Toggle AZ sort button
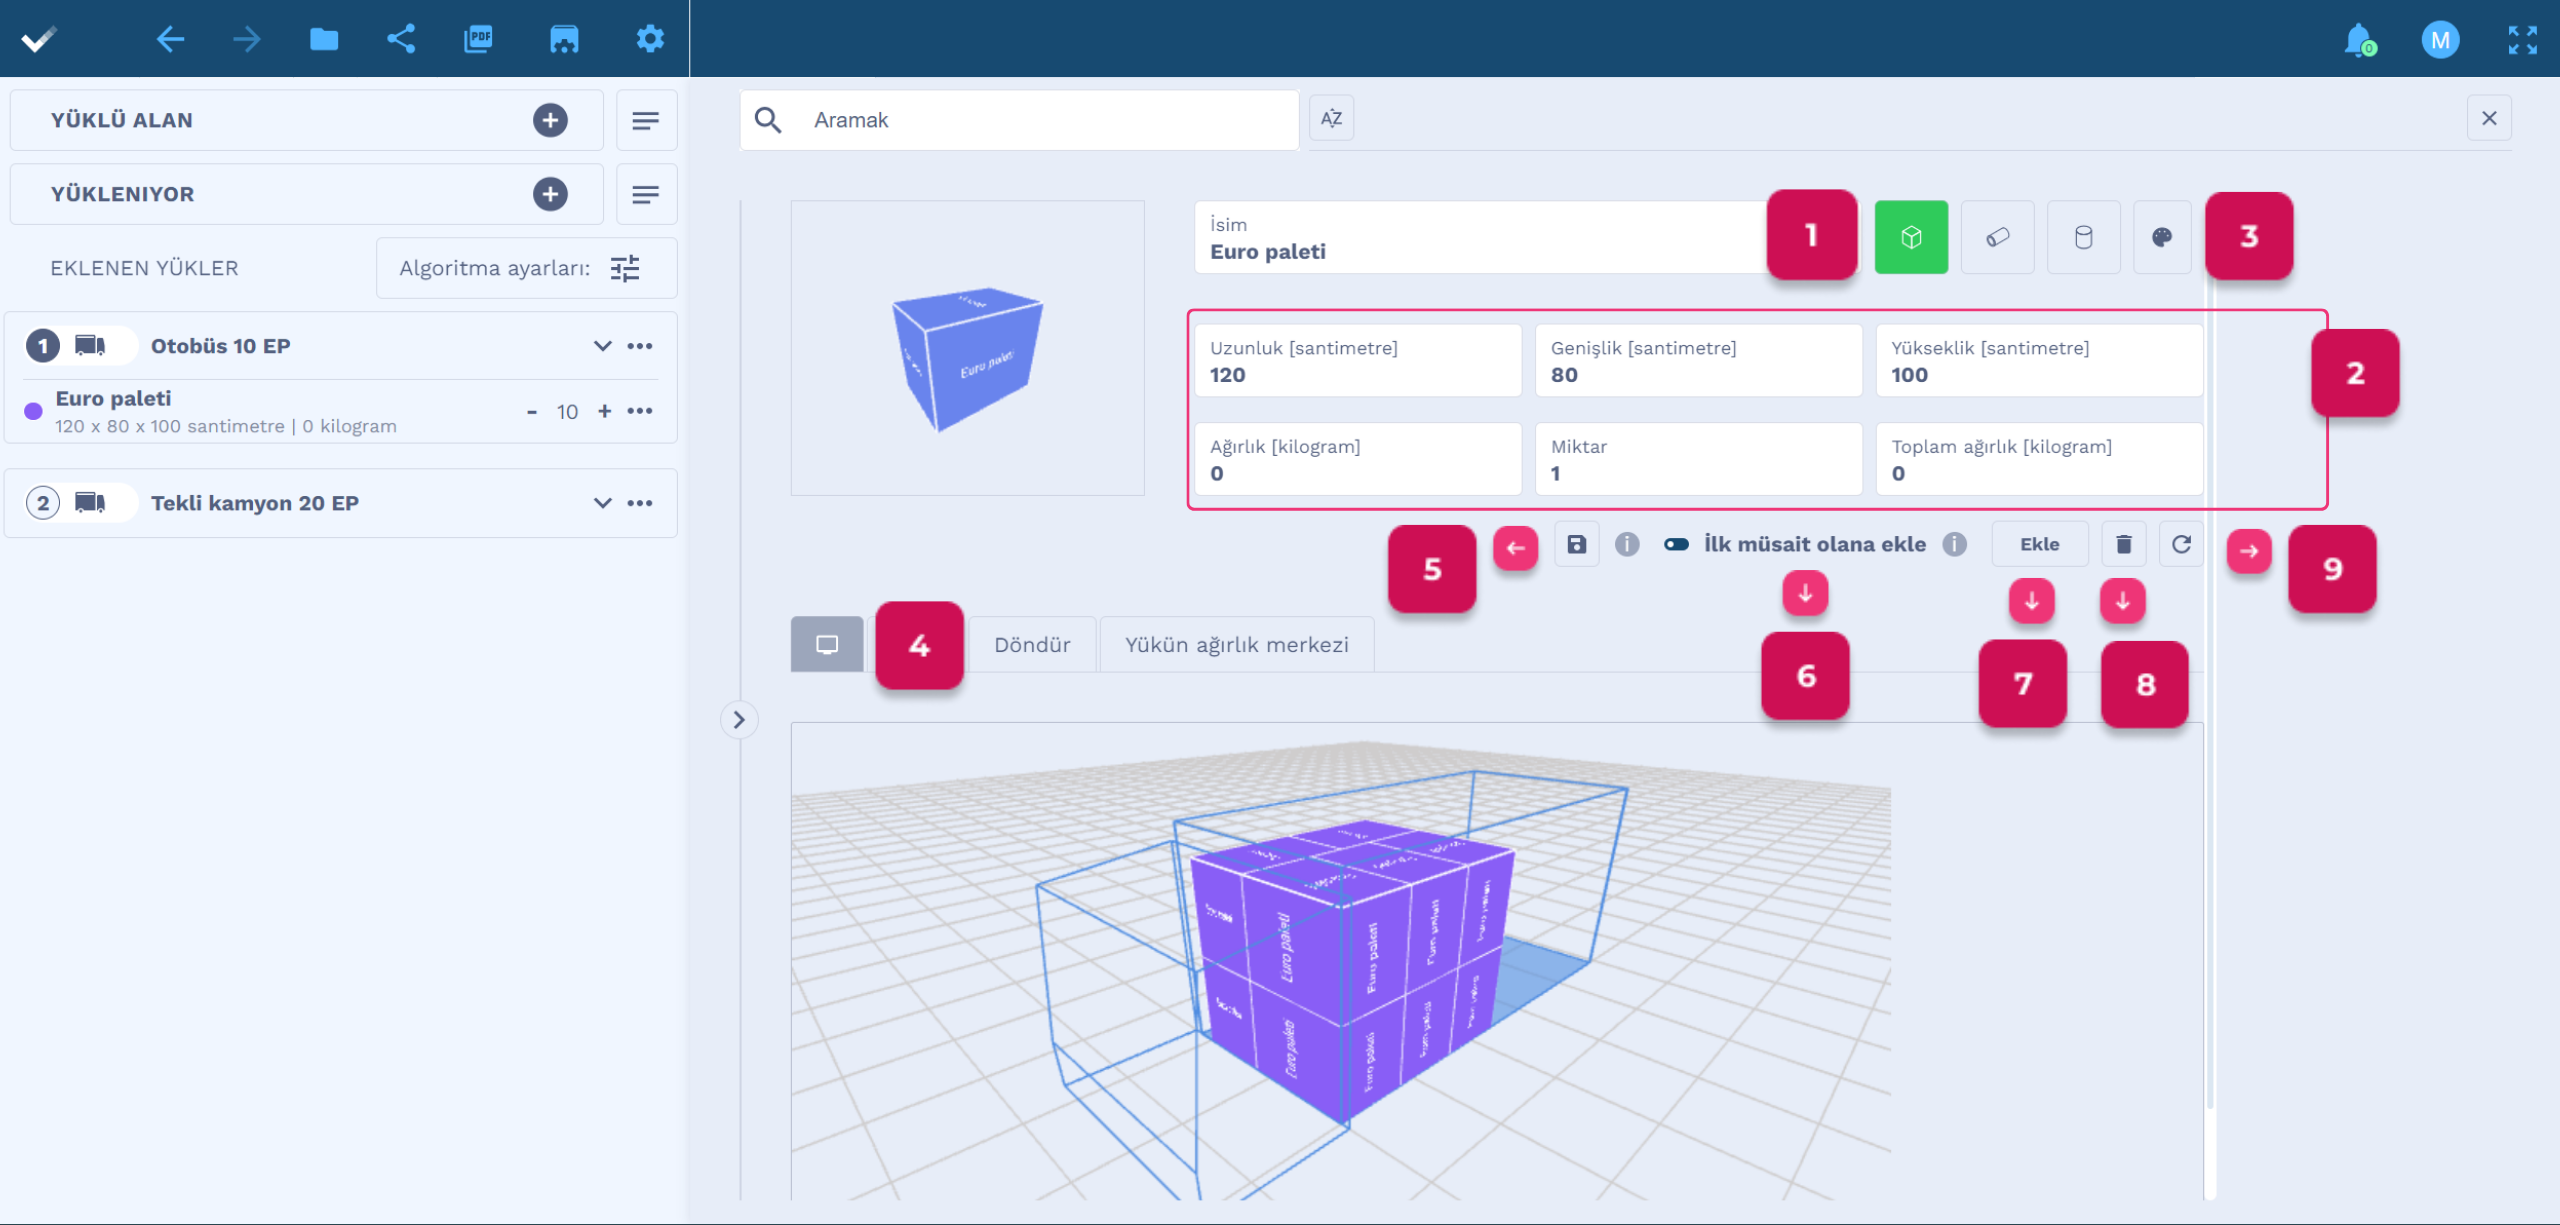 coord(1331,118)
